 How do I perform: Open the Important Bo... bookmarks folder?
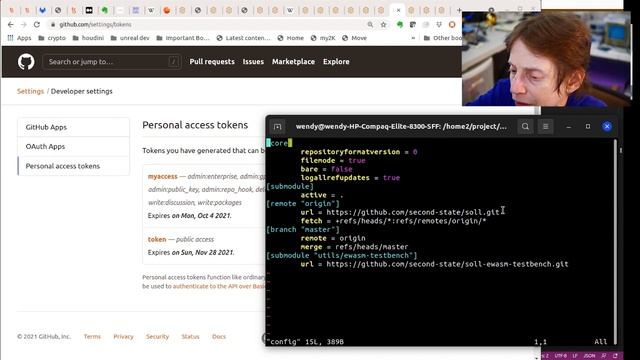click(x=182, y=38)
